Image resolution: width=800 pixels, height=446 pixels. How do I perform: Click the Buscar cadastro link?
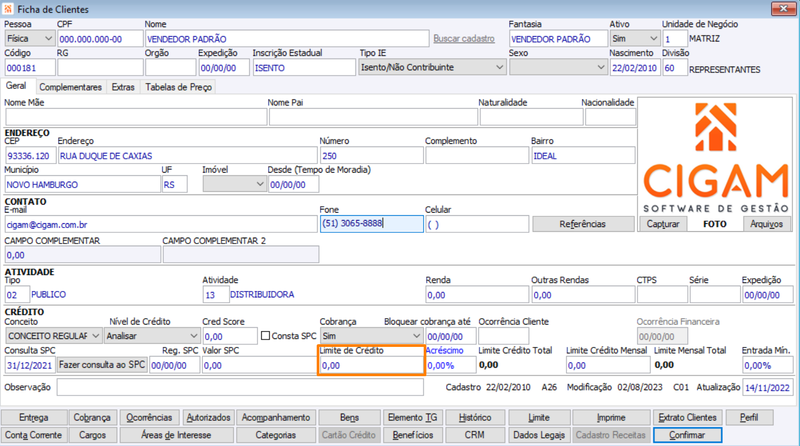click(464, 39)
